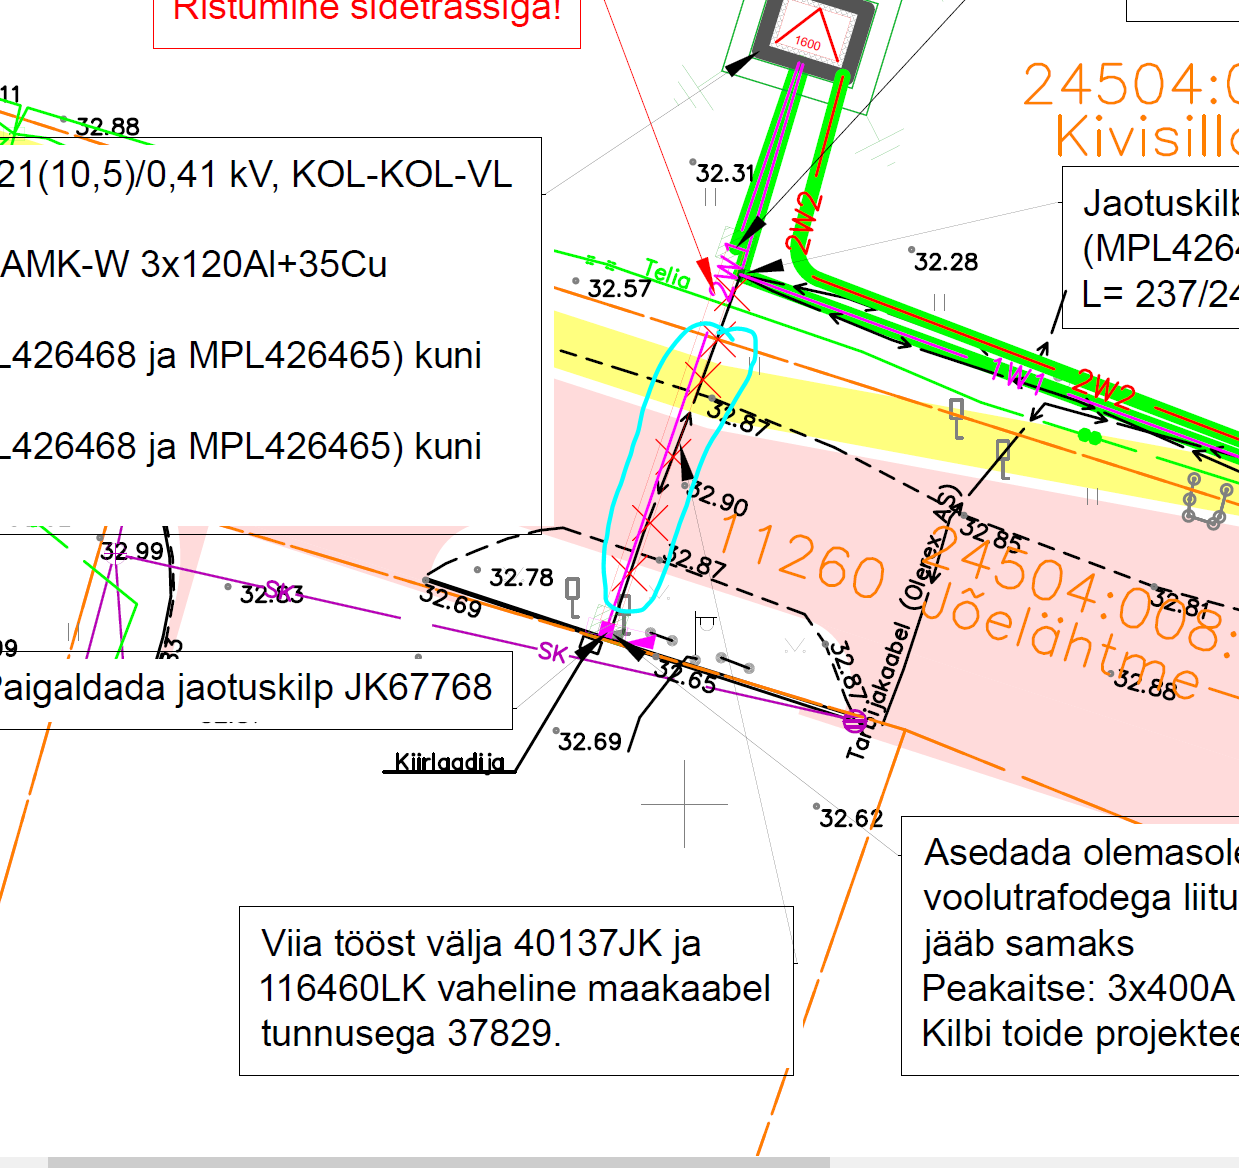The height and width of the screenshot is (1168, 1239).
Task: Select the AMK-W 3x120Al+35Cu cable text
Action: tap(194, 264)
